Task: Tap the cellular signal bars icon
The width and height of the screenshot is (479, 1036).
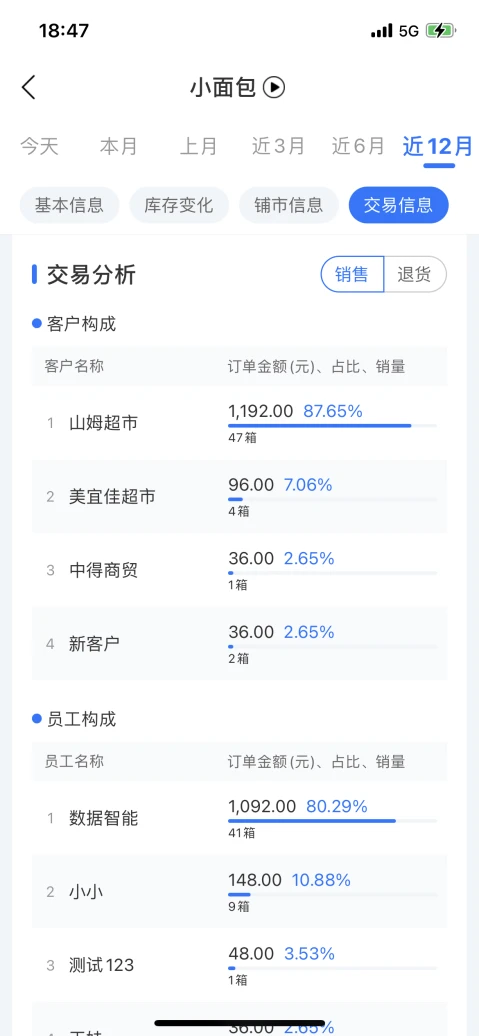Action: pos(381,30)
